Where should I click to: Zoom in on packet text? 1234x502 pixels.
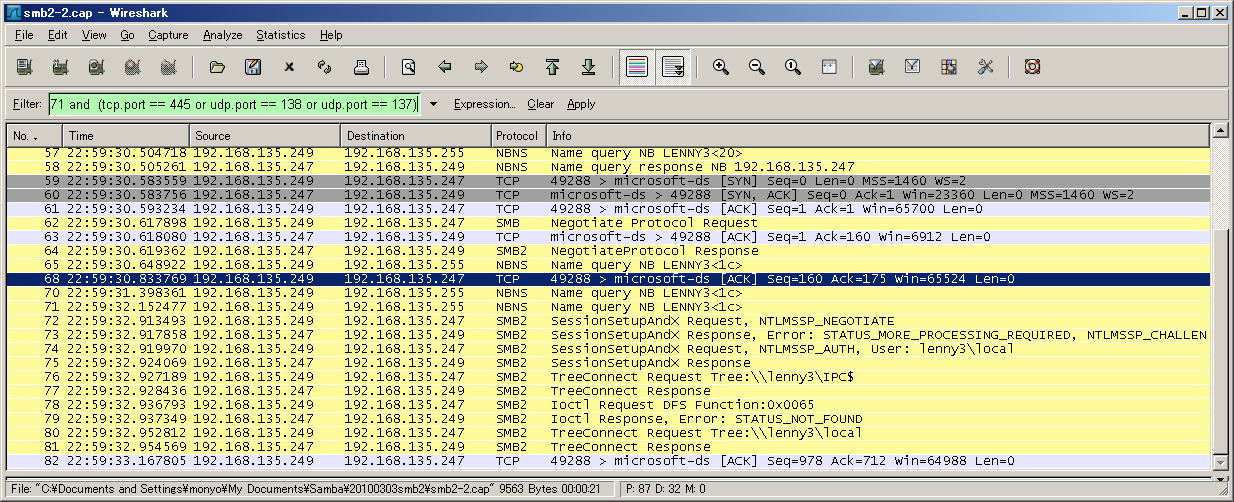pos(720,67)
